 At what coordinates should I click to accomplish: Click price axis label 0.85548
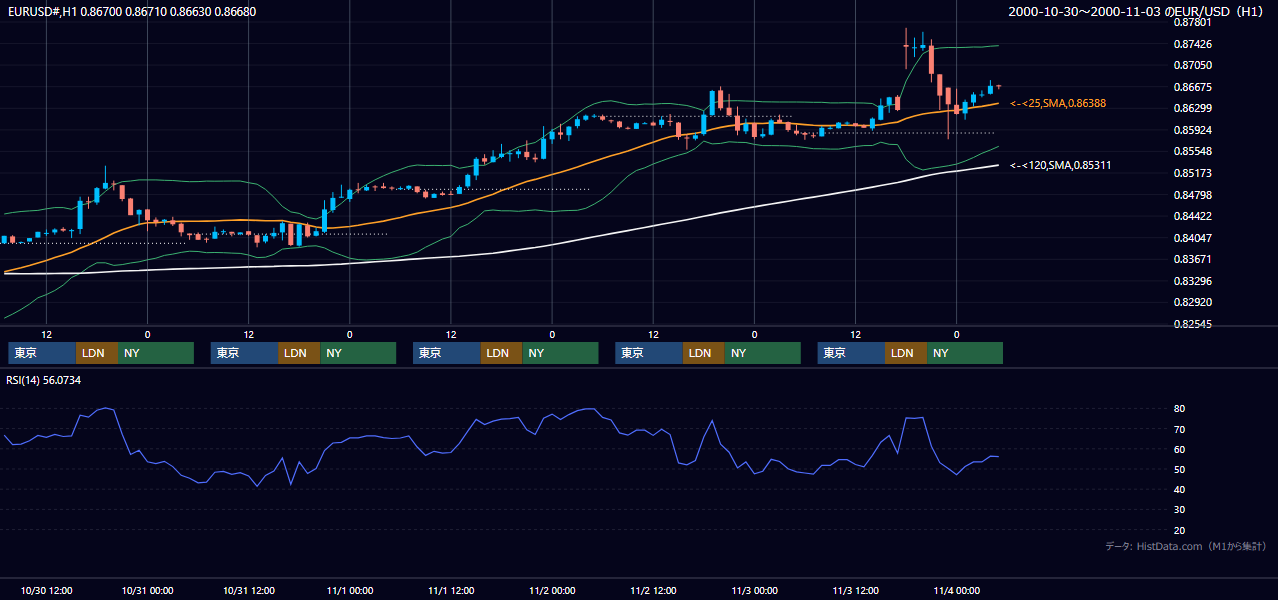click(x=1192, y=151)
